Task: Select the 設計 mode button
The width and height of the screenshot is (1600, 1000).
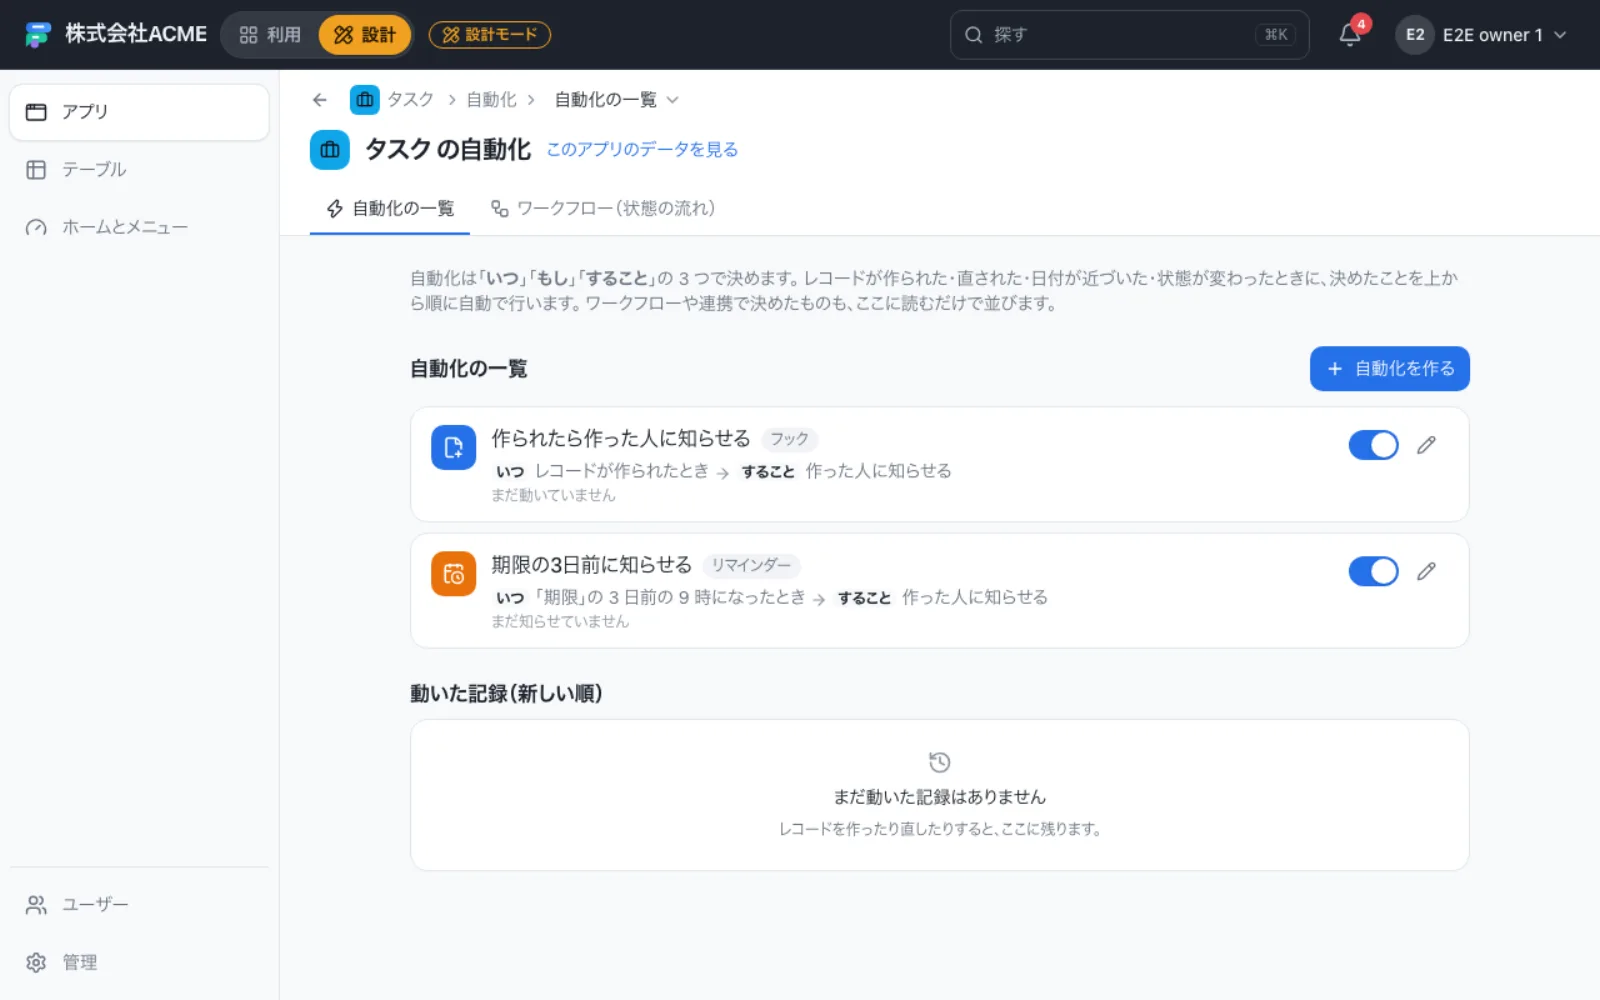Action: (x=365, y=35)
